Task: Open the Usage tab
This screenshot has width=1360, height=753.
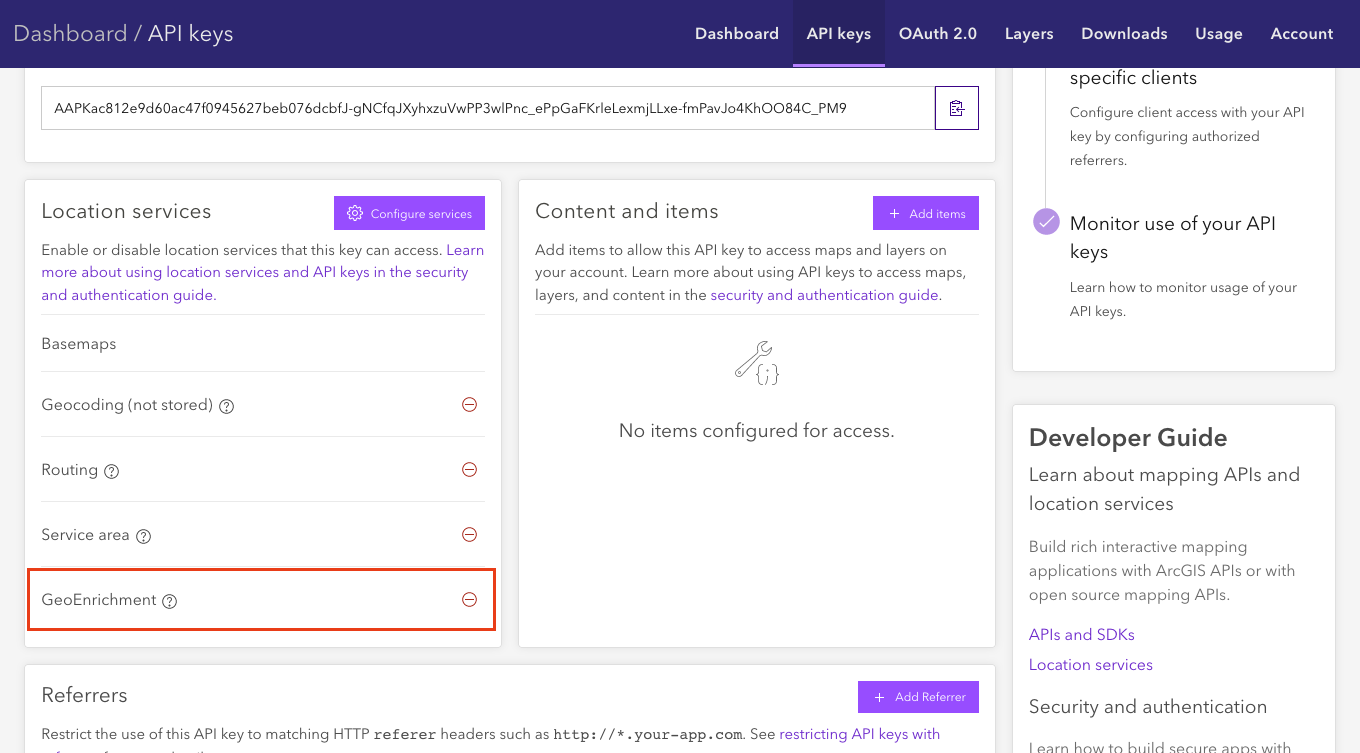Action: point(1219,33)
